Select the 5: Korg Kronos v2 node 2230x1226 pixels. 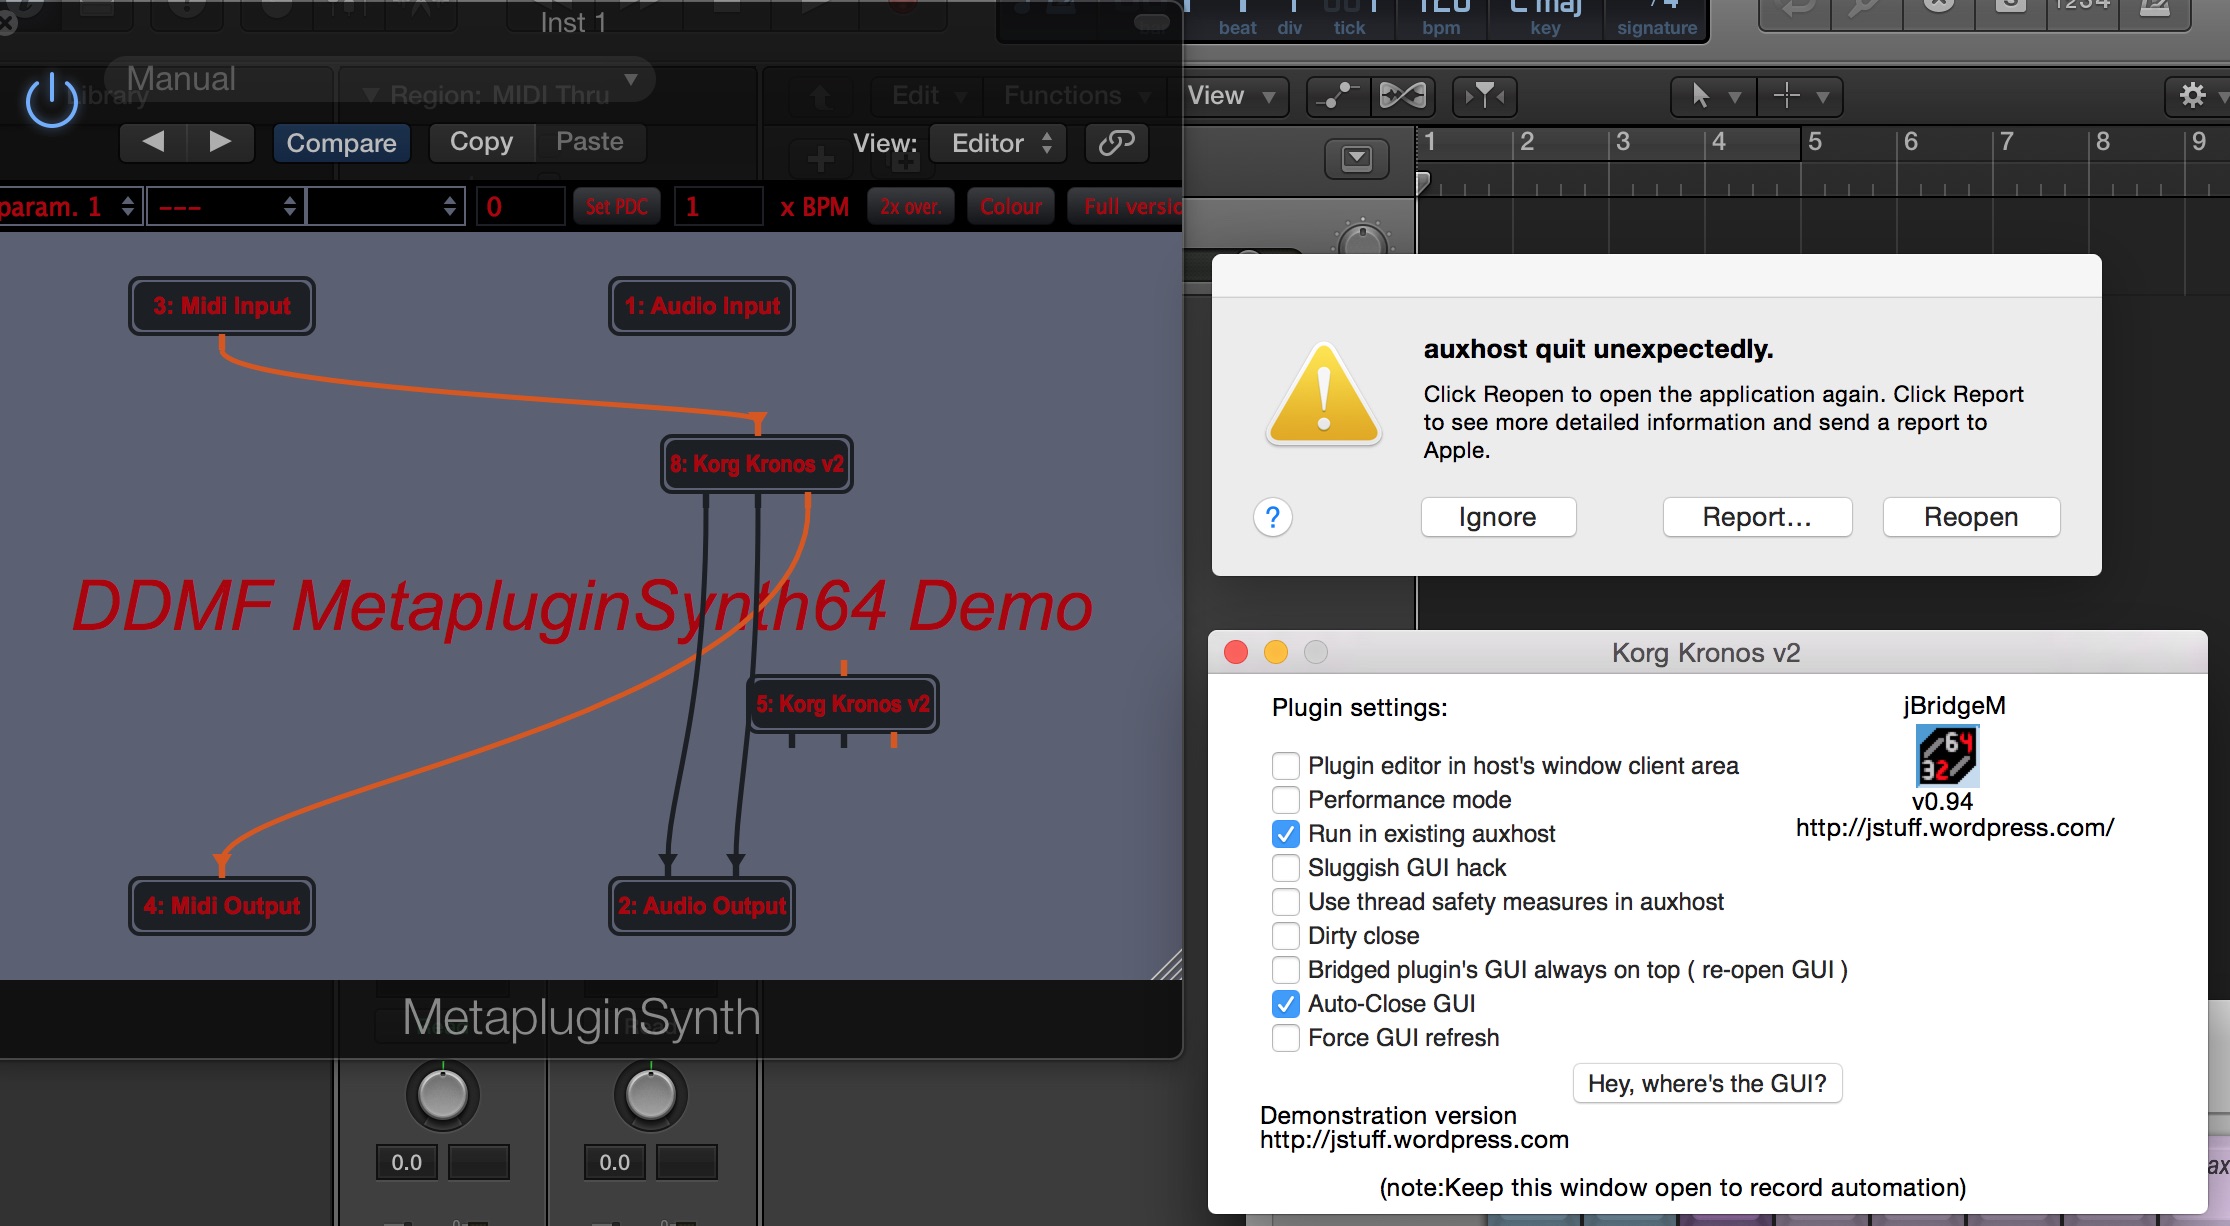tap(843, 704)
